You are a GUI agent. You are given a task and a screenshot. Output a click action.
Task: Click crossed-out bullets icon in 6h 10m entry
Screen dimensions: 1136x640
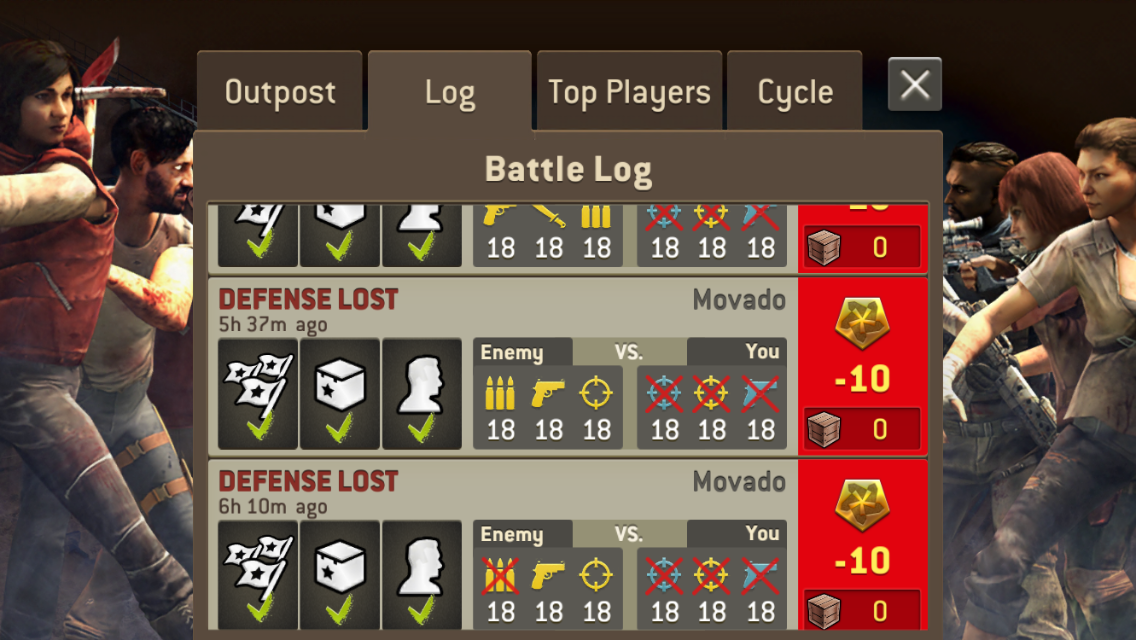500,575
